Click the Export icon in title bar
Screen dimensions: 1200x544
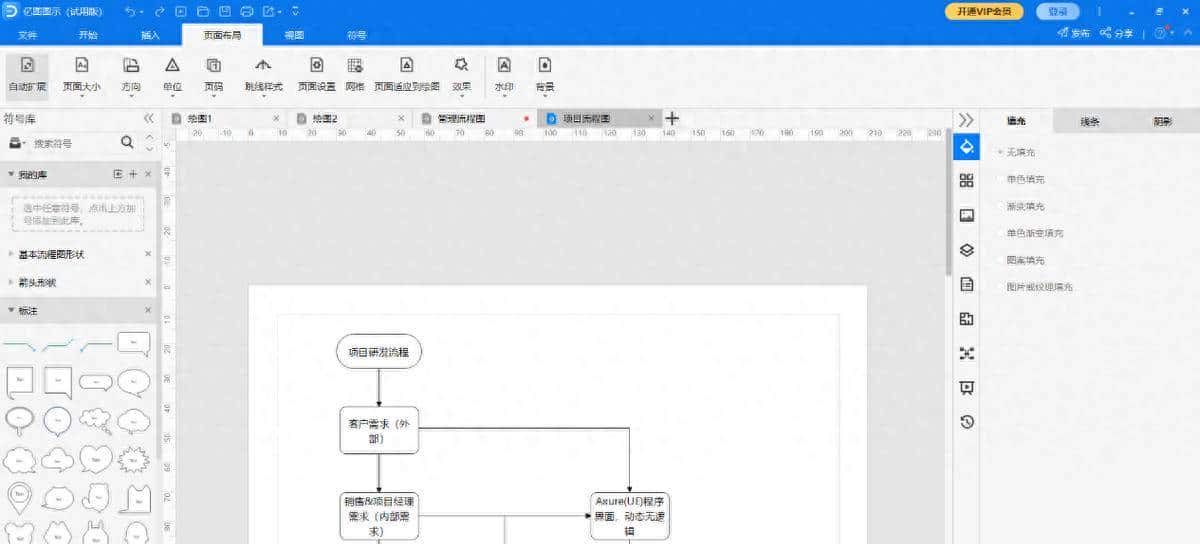click(269, 11)
